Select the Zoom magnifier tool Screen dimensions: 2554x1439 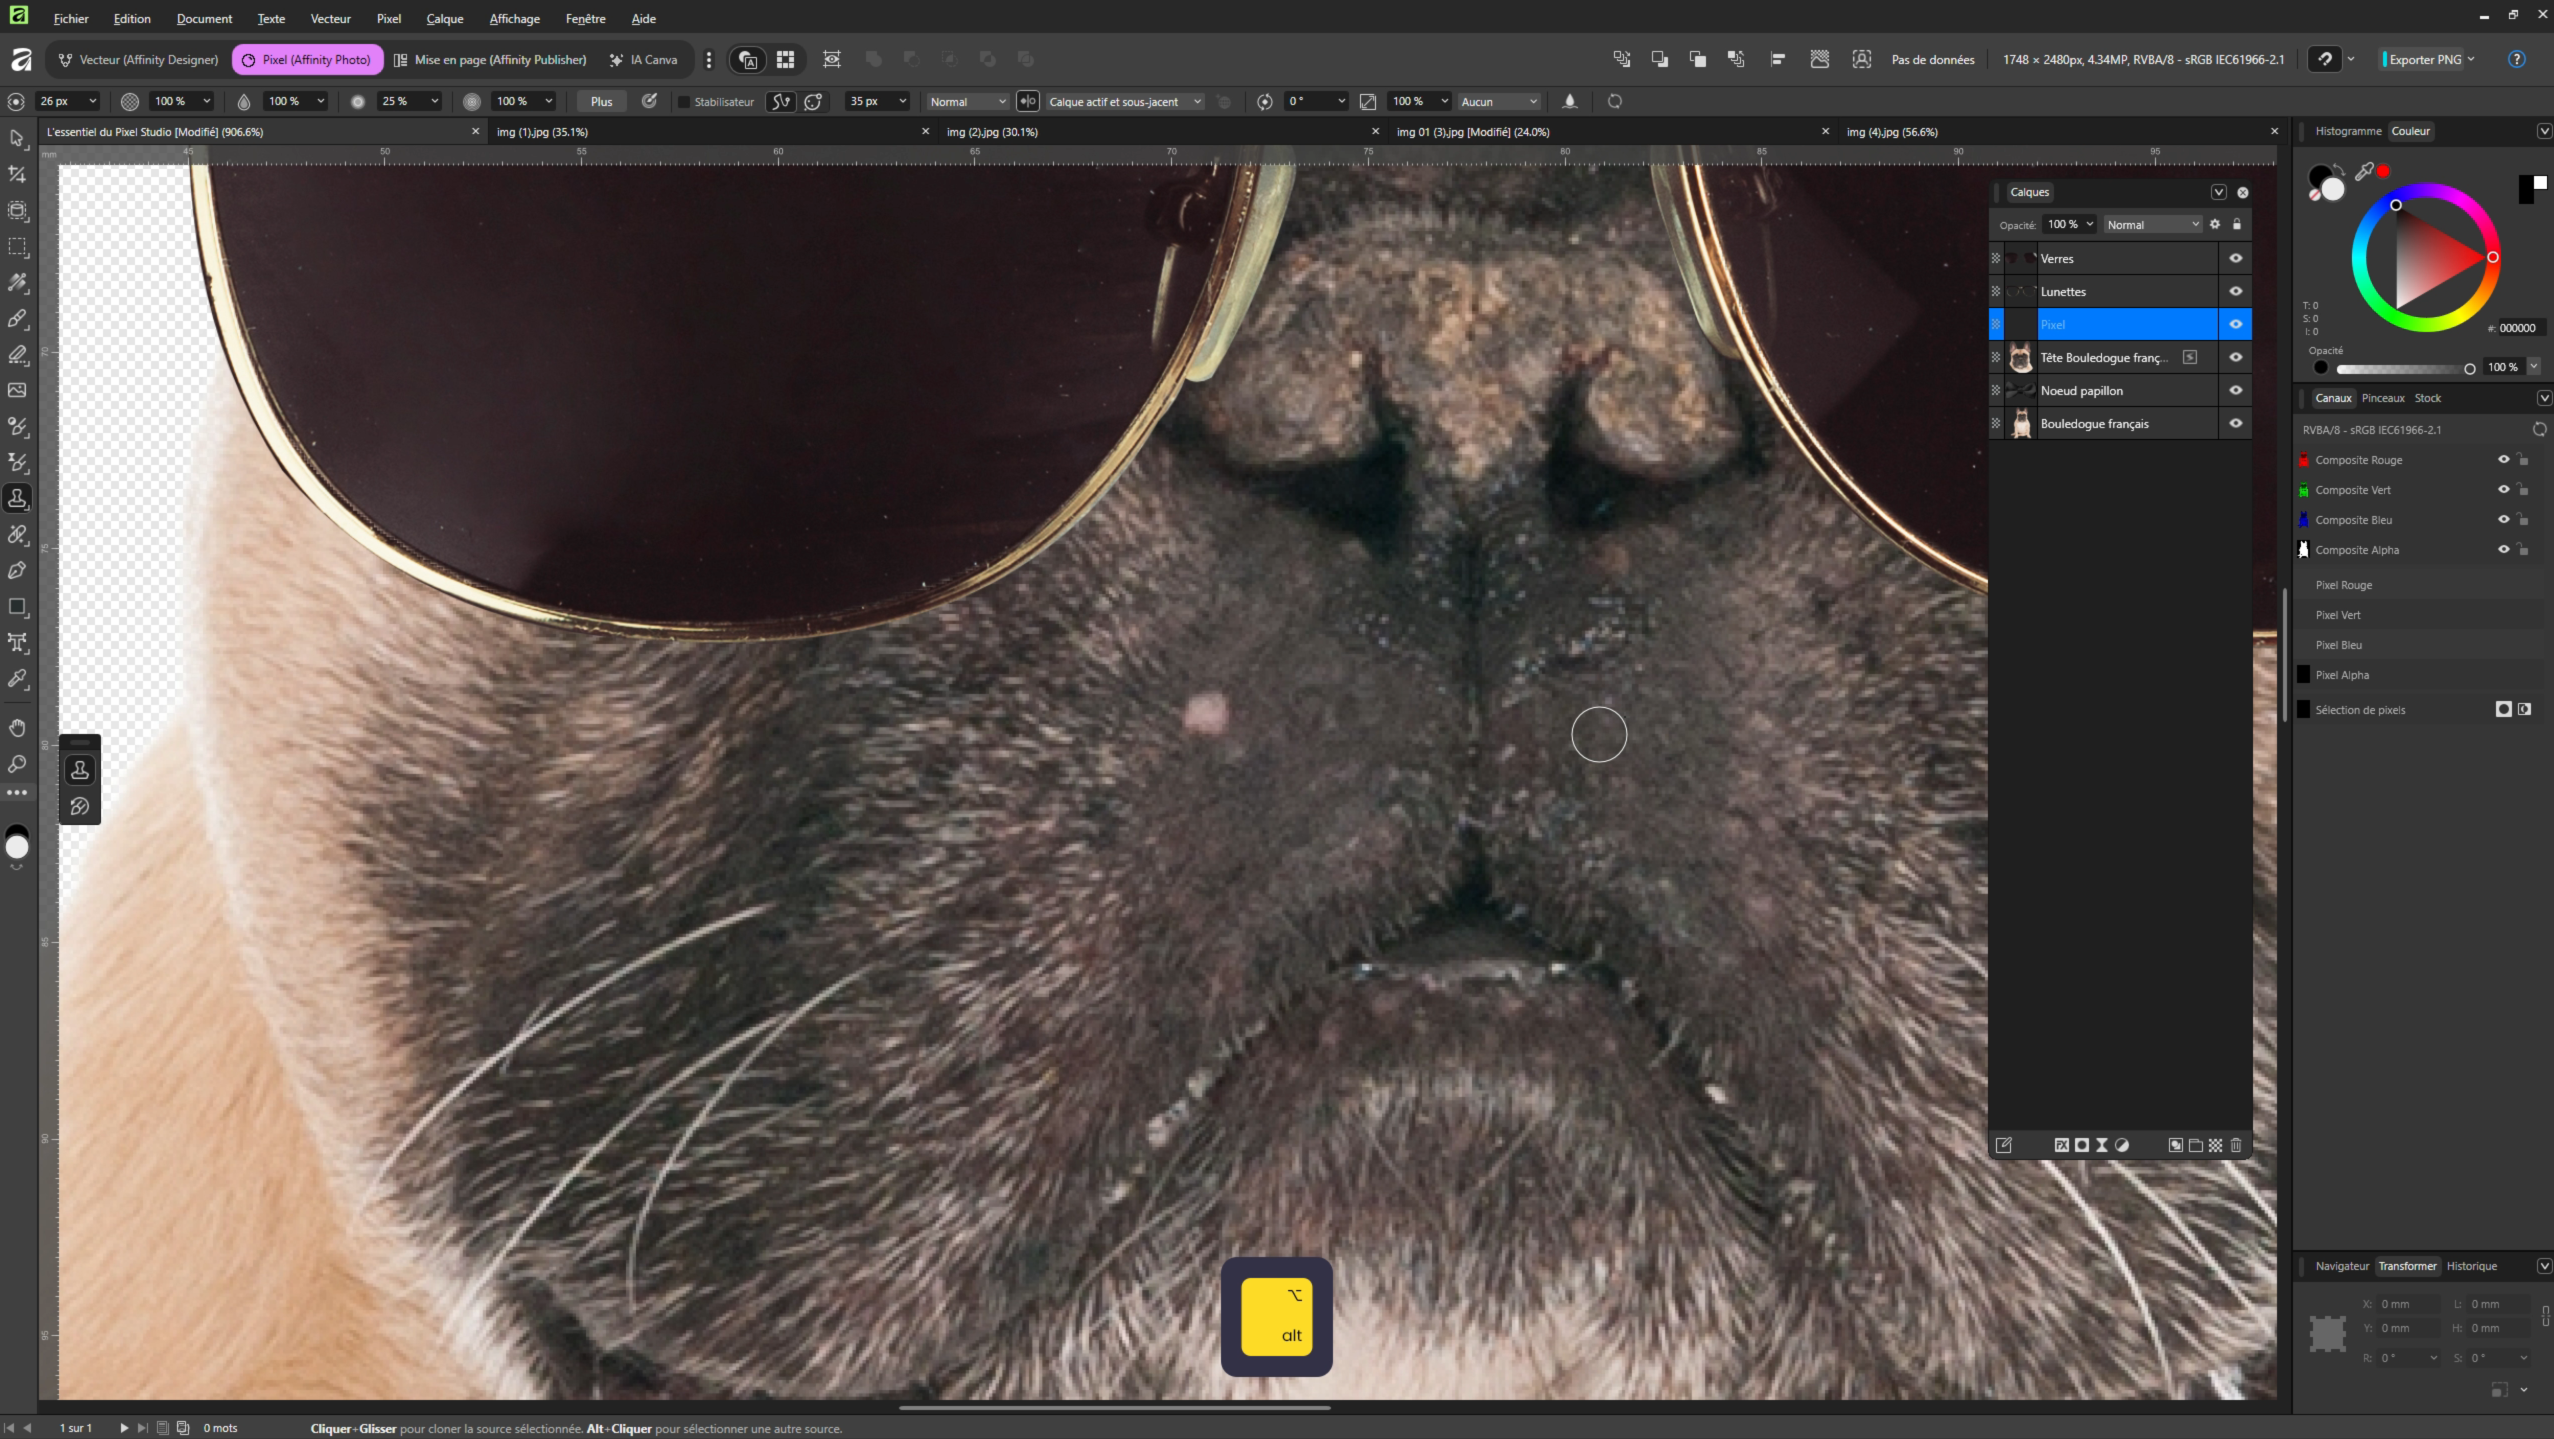[x=17, y=764]
